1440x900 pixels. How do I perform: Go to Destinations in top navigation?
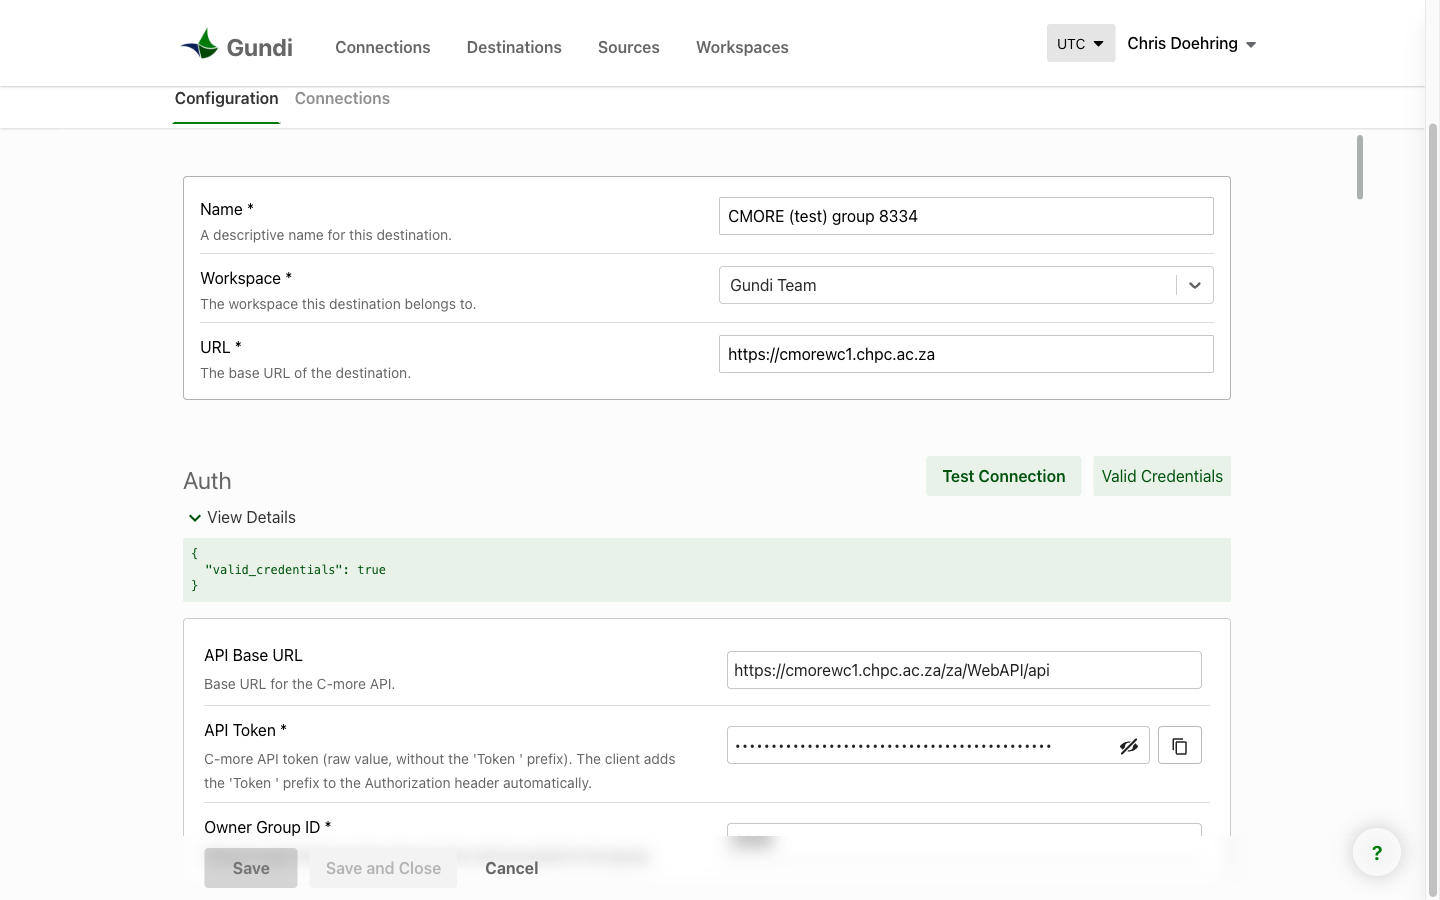514,47
